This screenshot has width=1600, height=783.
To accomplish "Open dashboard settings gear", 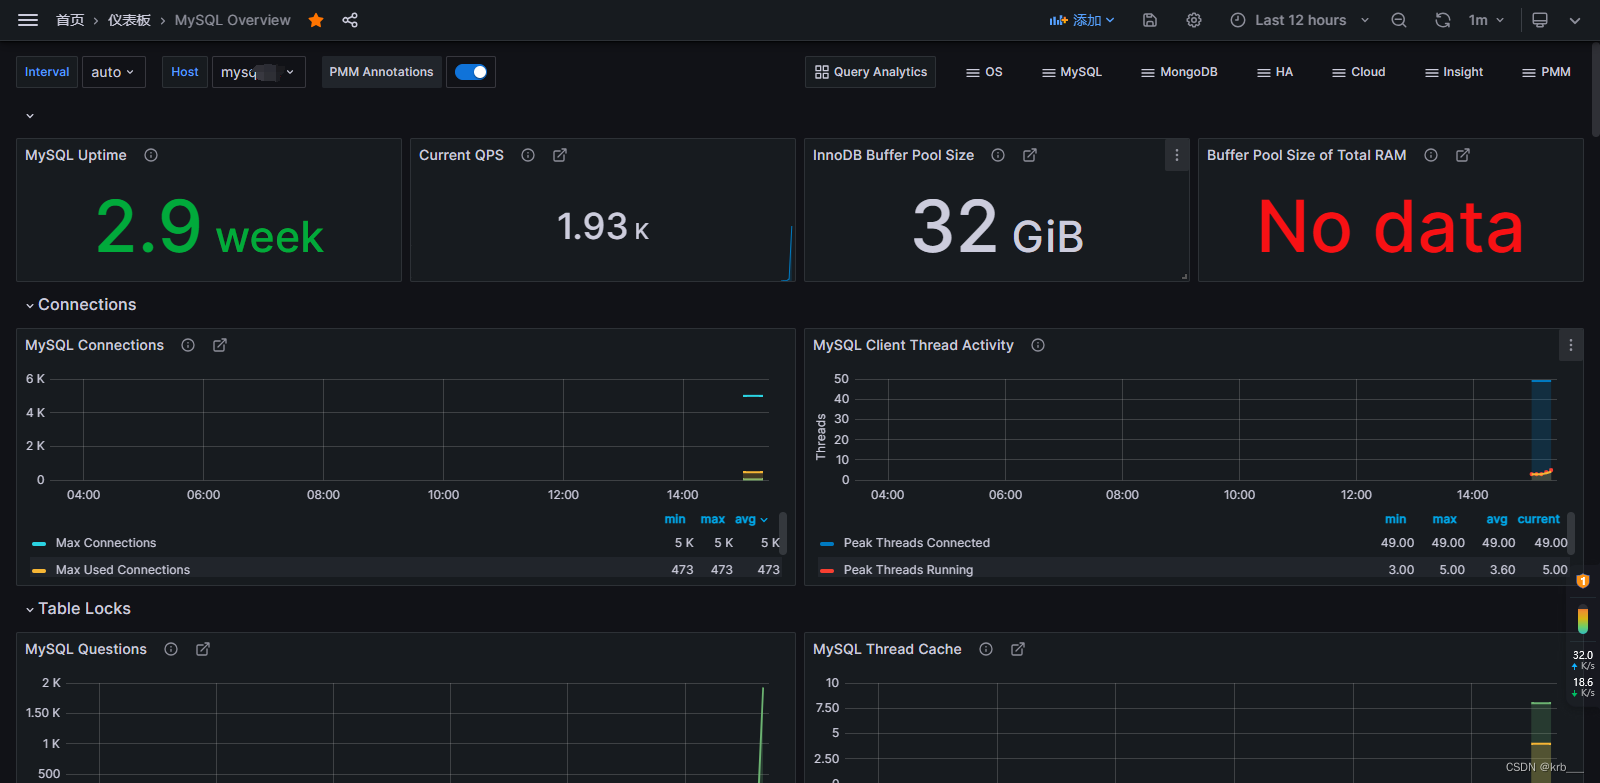I will pyautogui.click(x=1194, y=20).
